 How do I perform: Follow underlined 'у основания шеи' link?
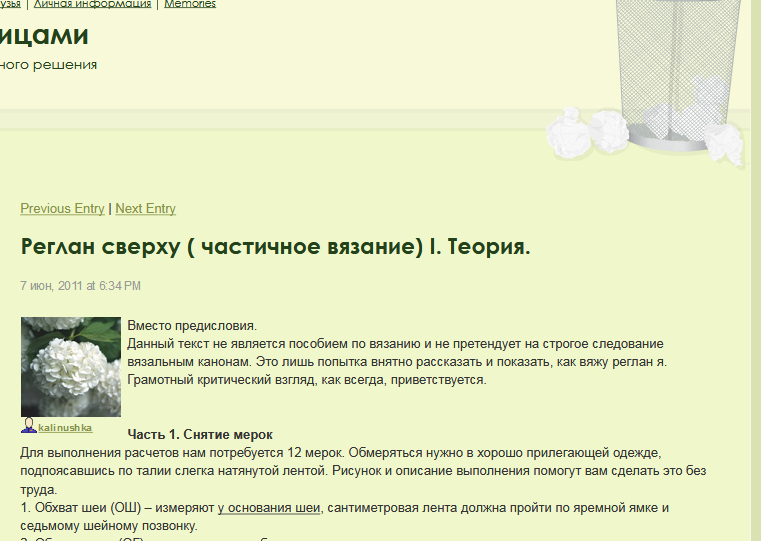pyautogui.click(x=269, y=508)
